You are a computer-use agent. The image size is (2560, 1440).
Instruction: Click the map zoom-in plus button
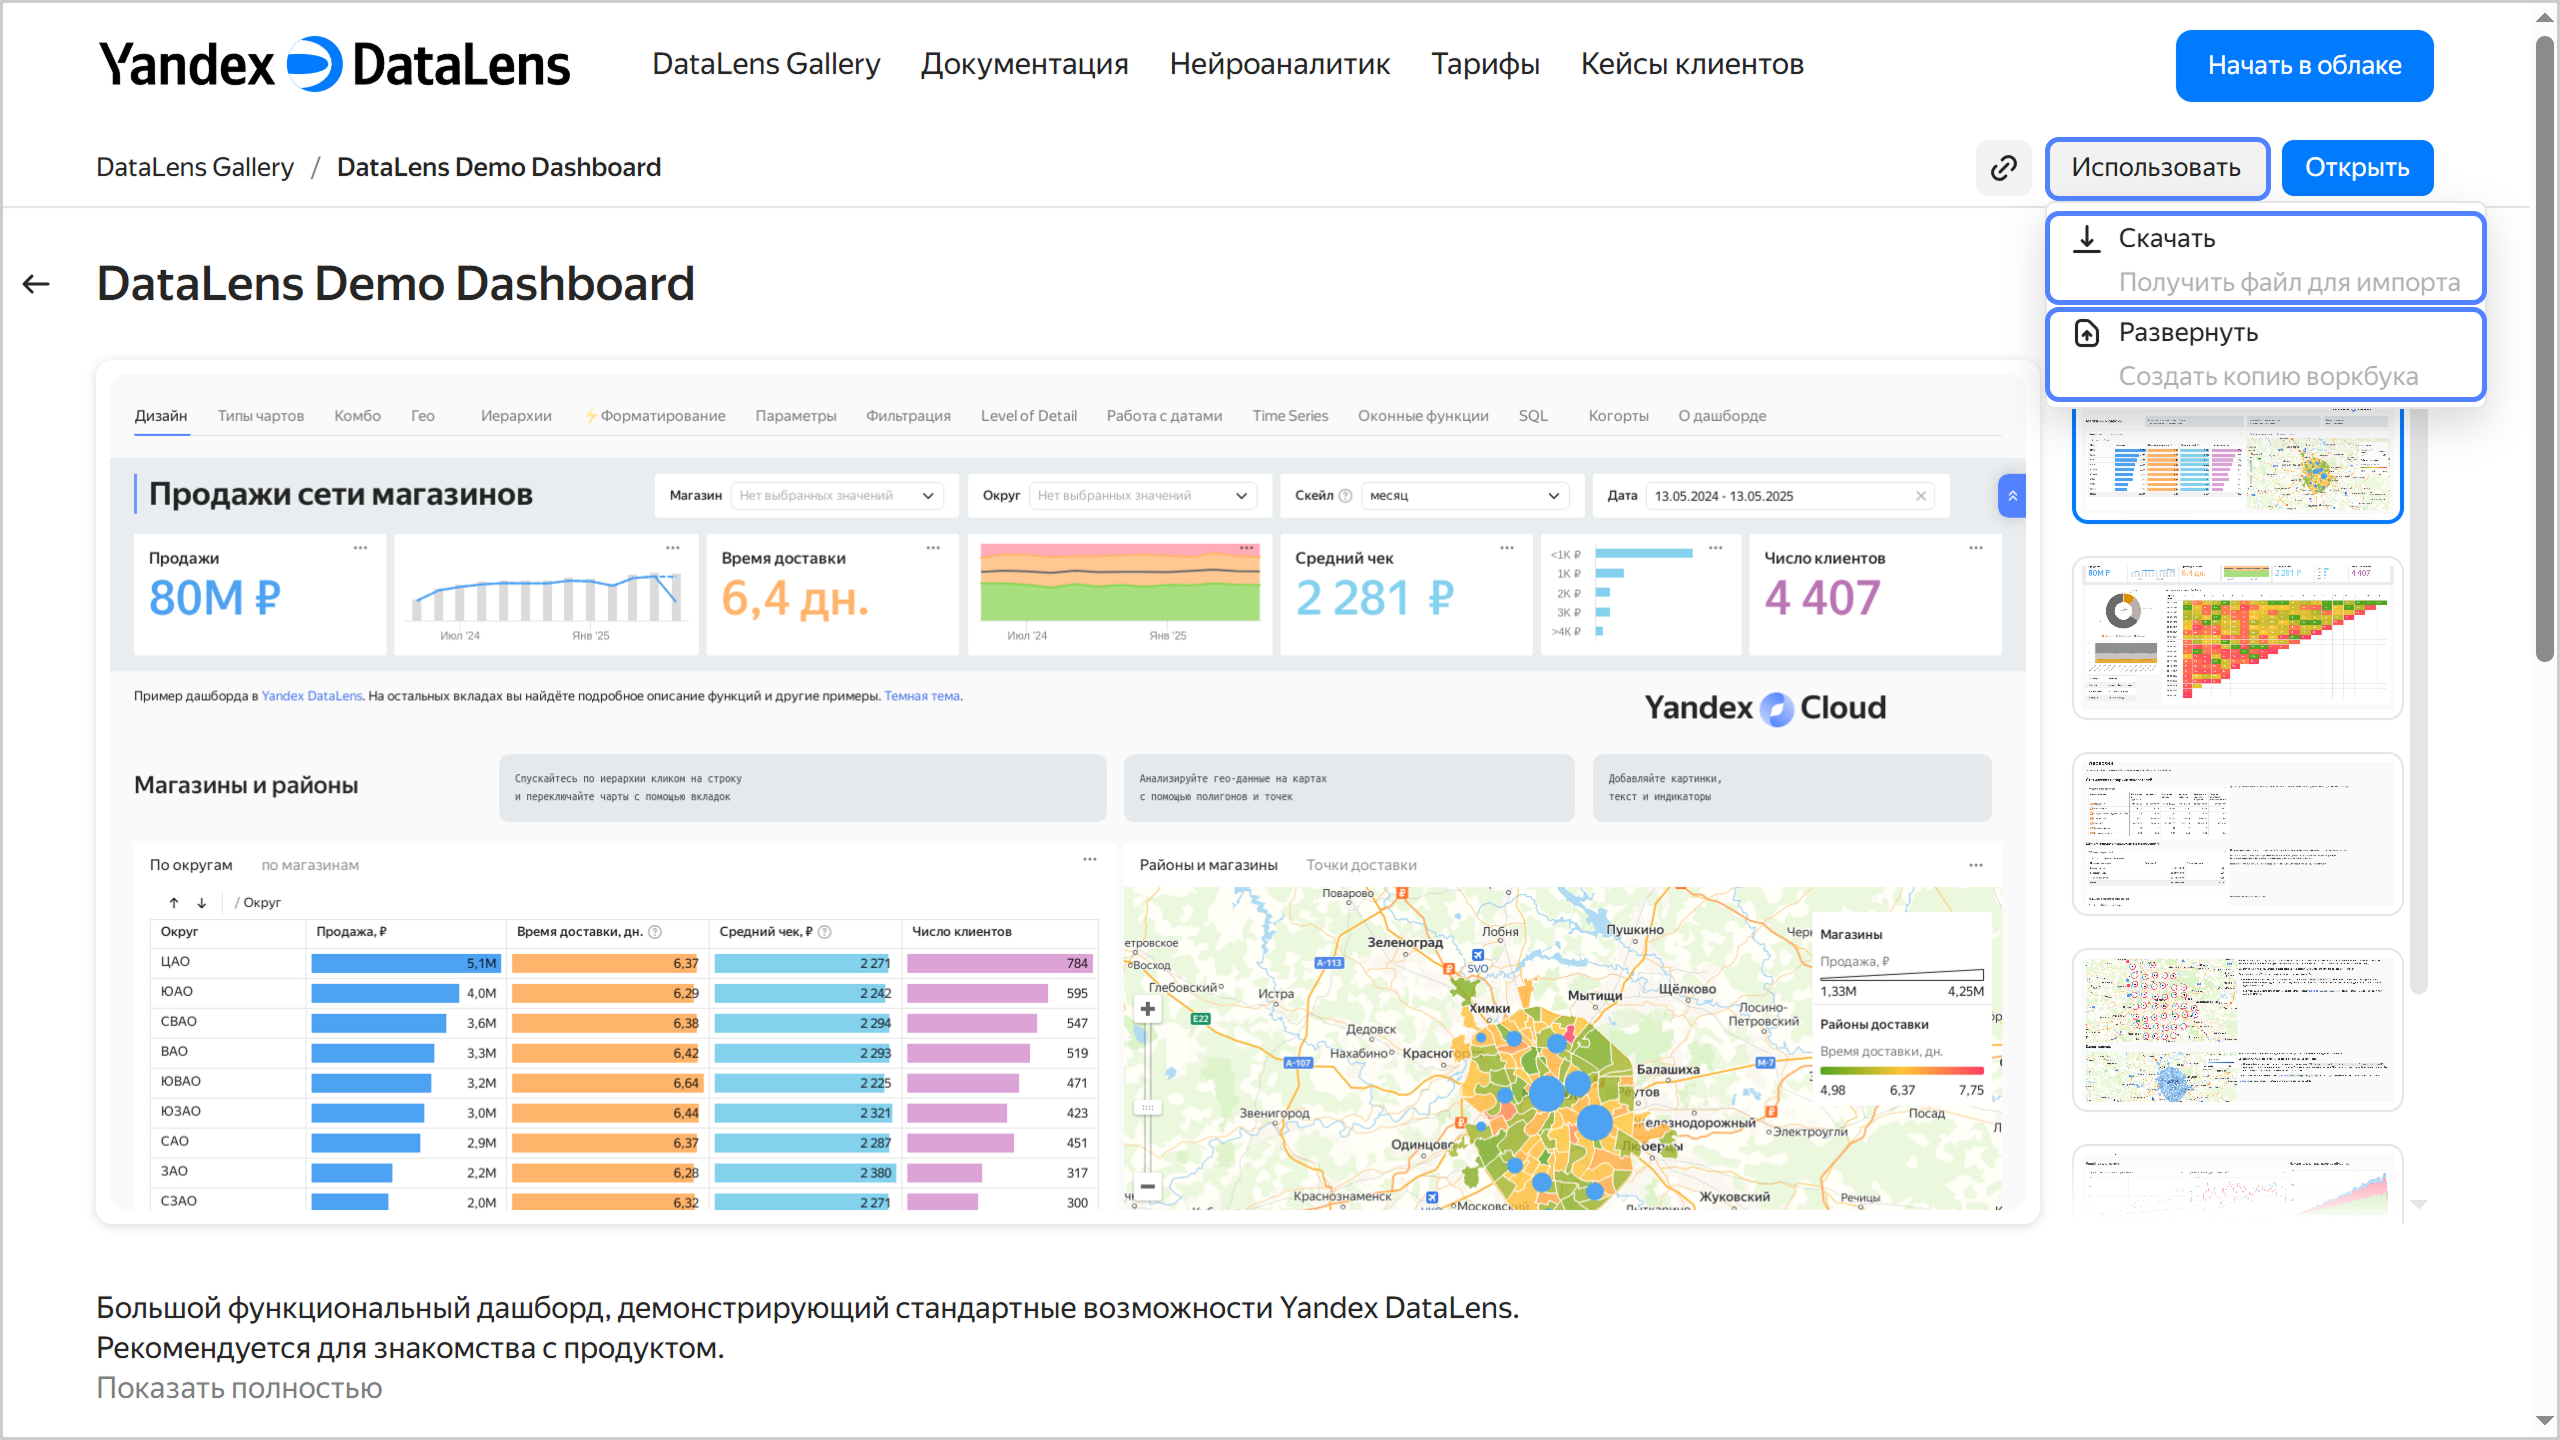[x=1148, y=1009]
